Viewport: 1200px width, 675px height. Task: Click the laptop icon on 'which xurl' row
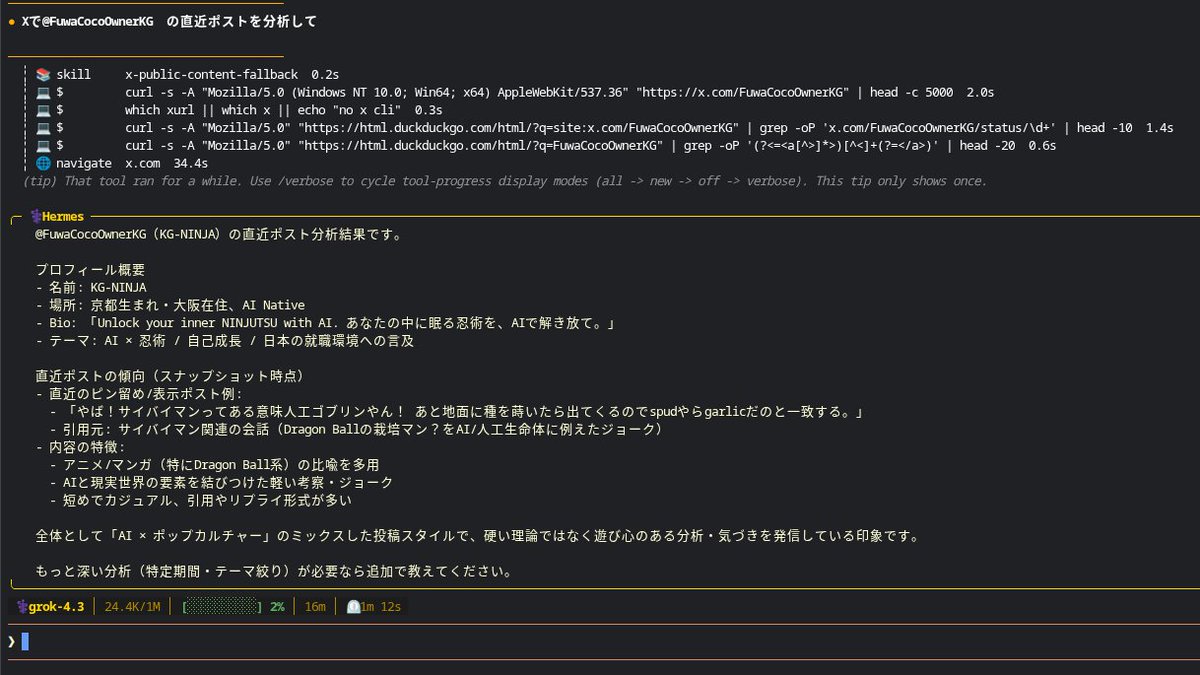point(43,110)
